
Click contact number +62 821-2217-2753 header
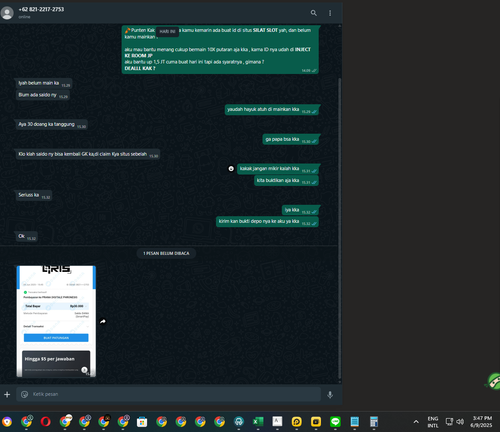click(41, 9)
